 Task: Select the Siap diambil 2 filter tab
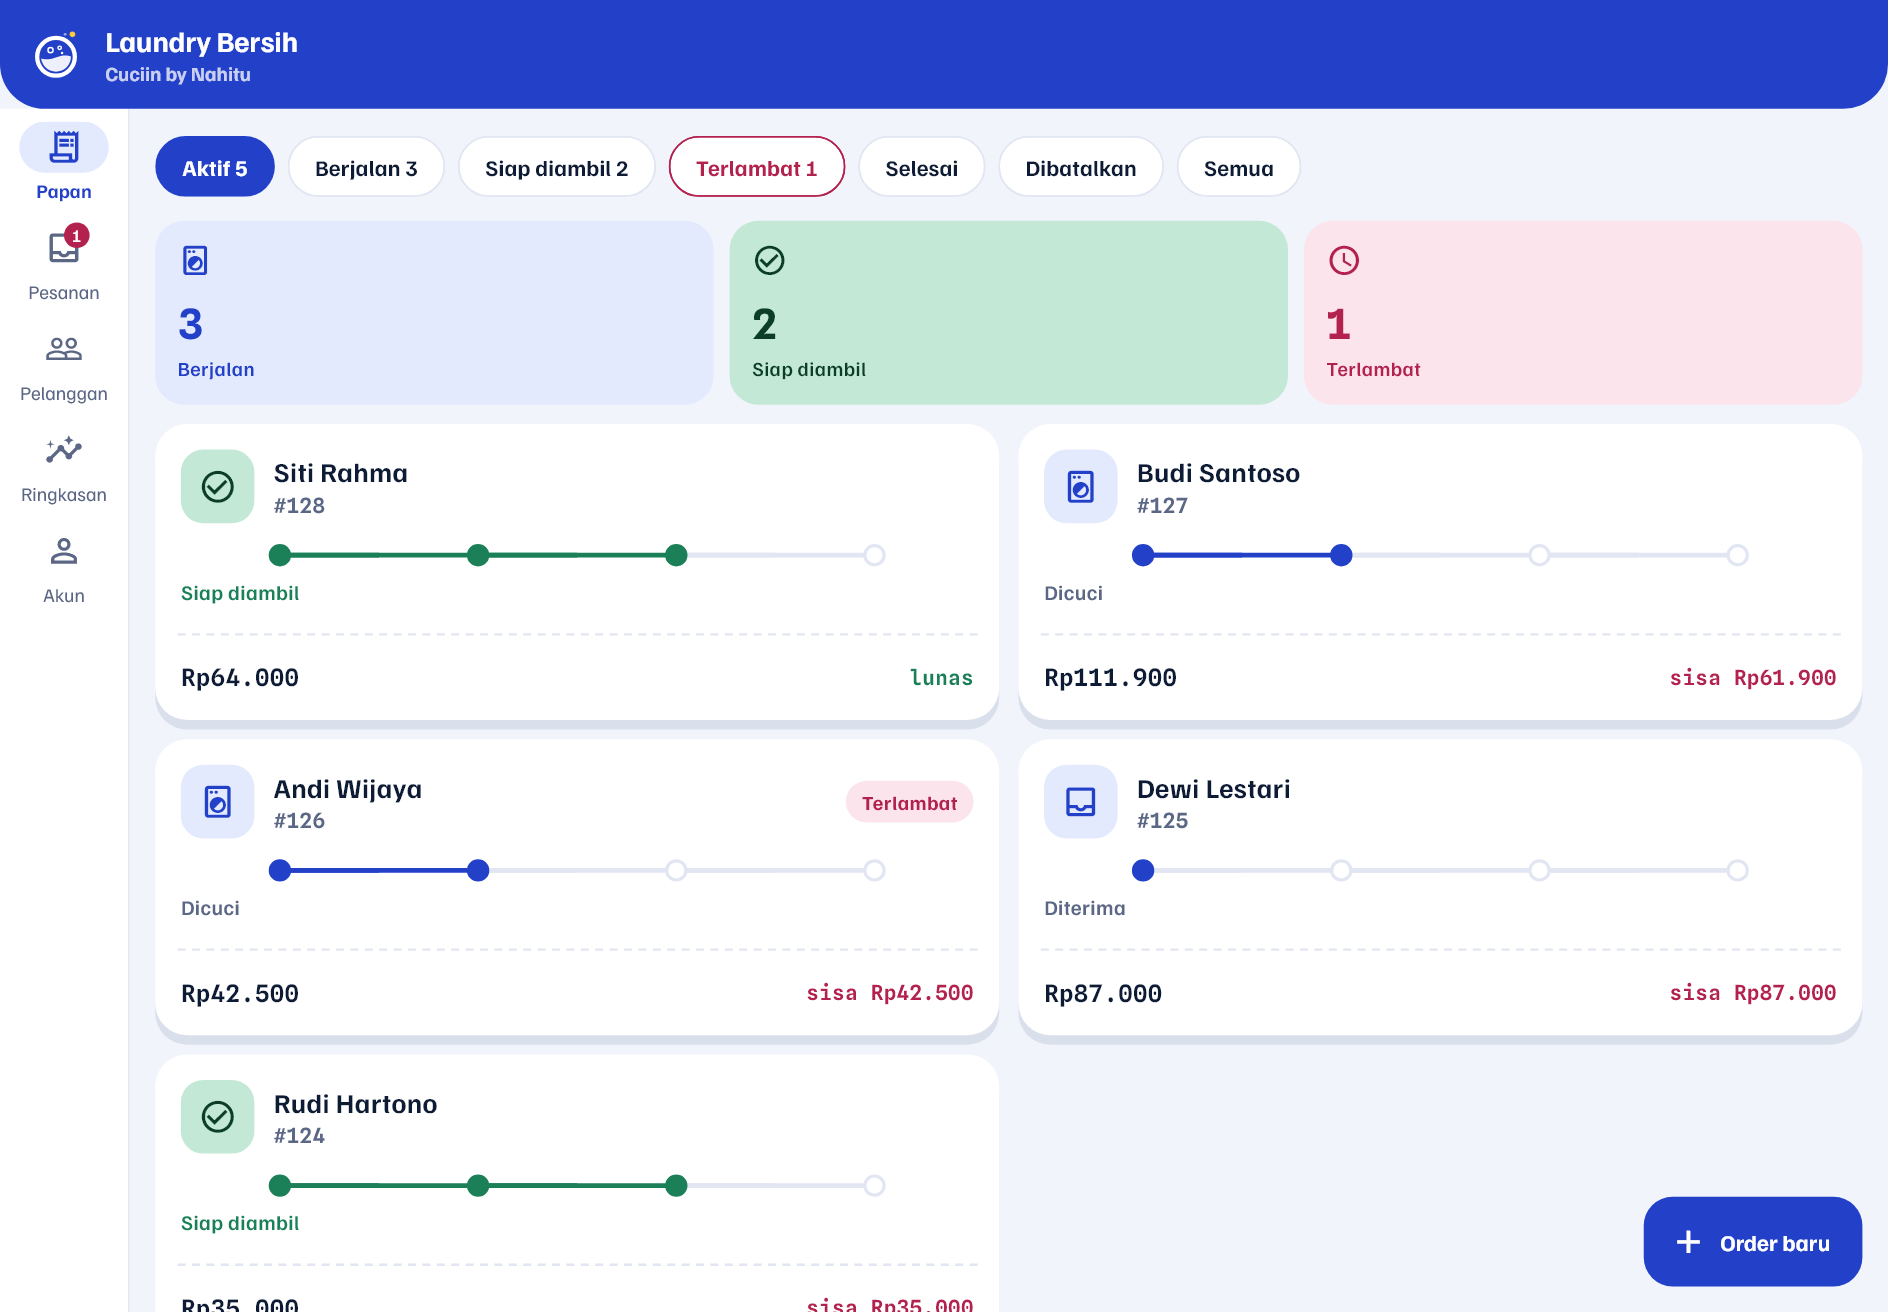(x=557, y=167)
